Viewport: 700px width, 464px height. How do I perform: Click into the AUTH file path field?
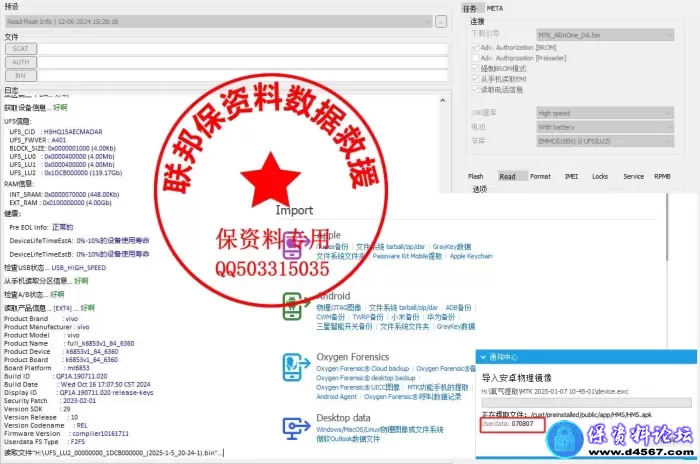[x=243, y=62]
